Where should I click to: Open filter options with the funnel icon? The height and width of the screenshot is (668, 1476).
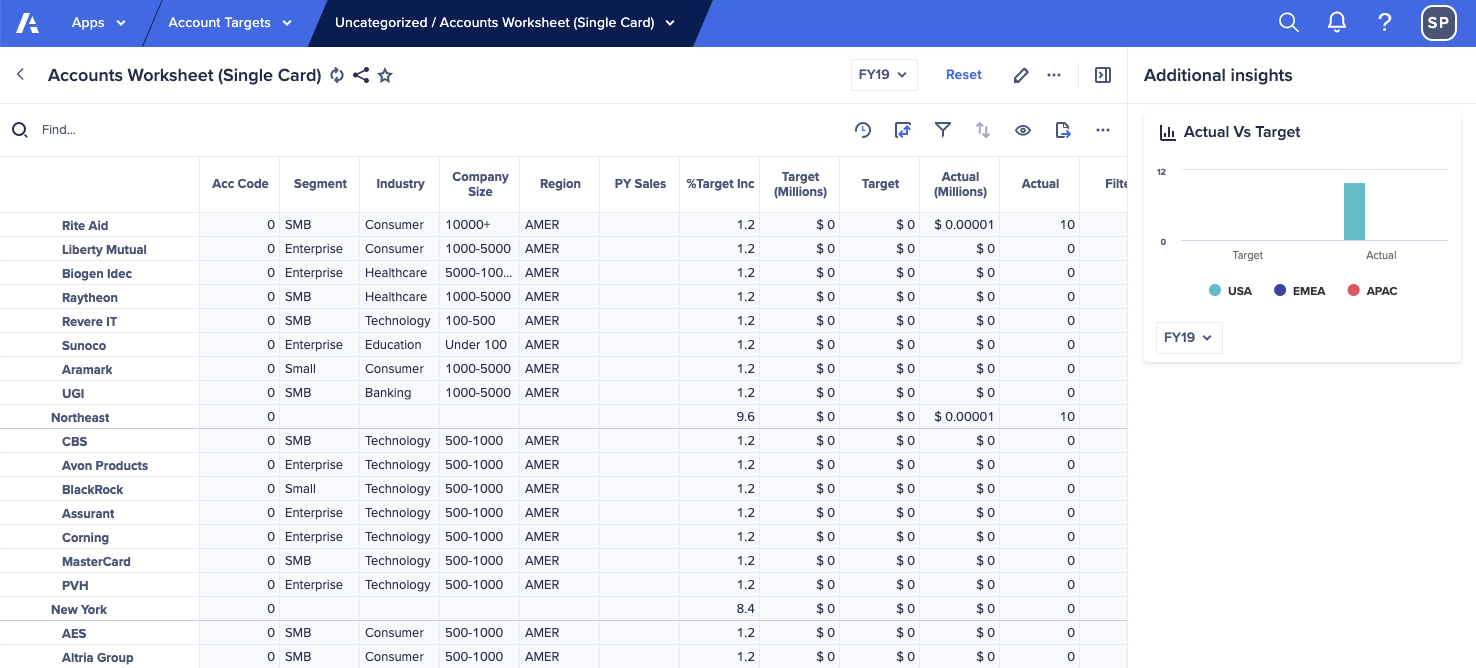(x=942, y=130)
